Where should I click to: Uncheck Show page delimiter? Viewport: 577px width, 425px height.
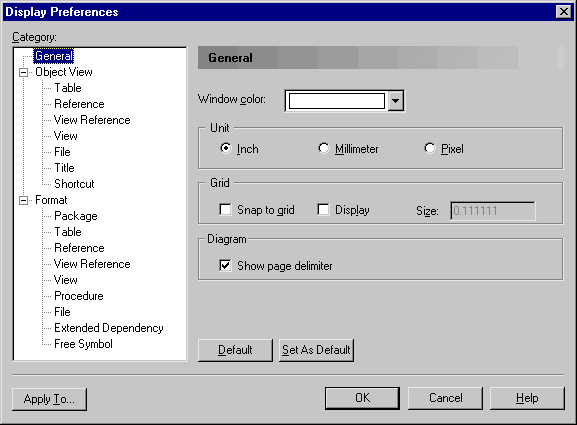(225, 265)
